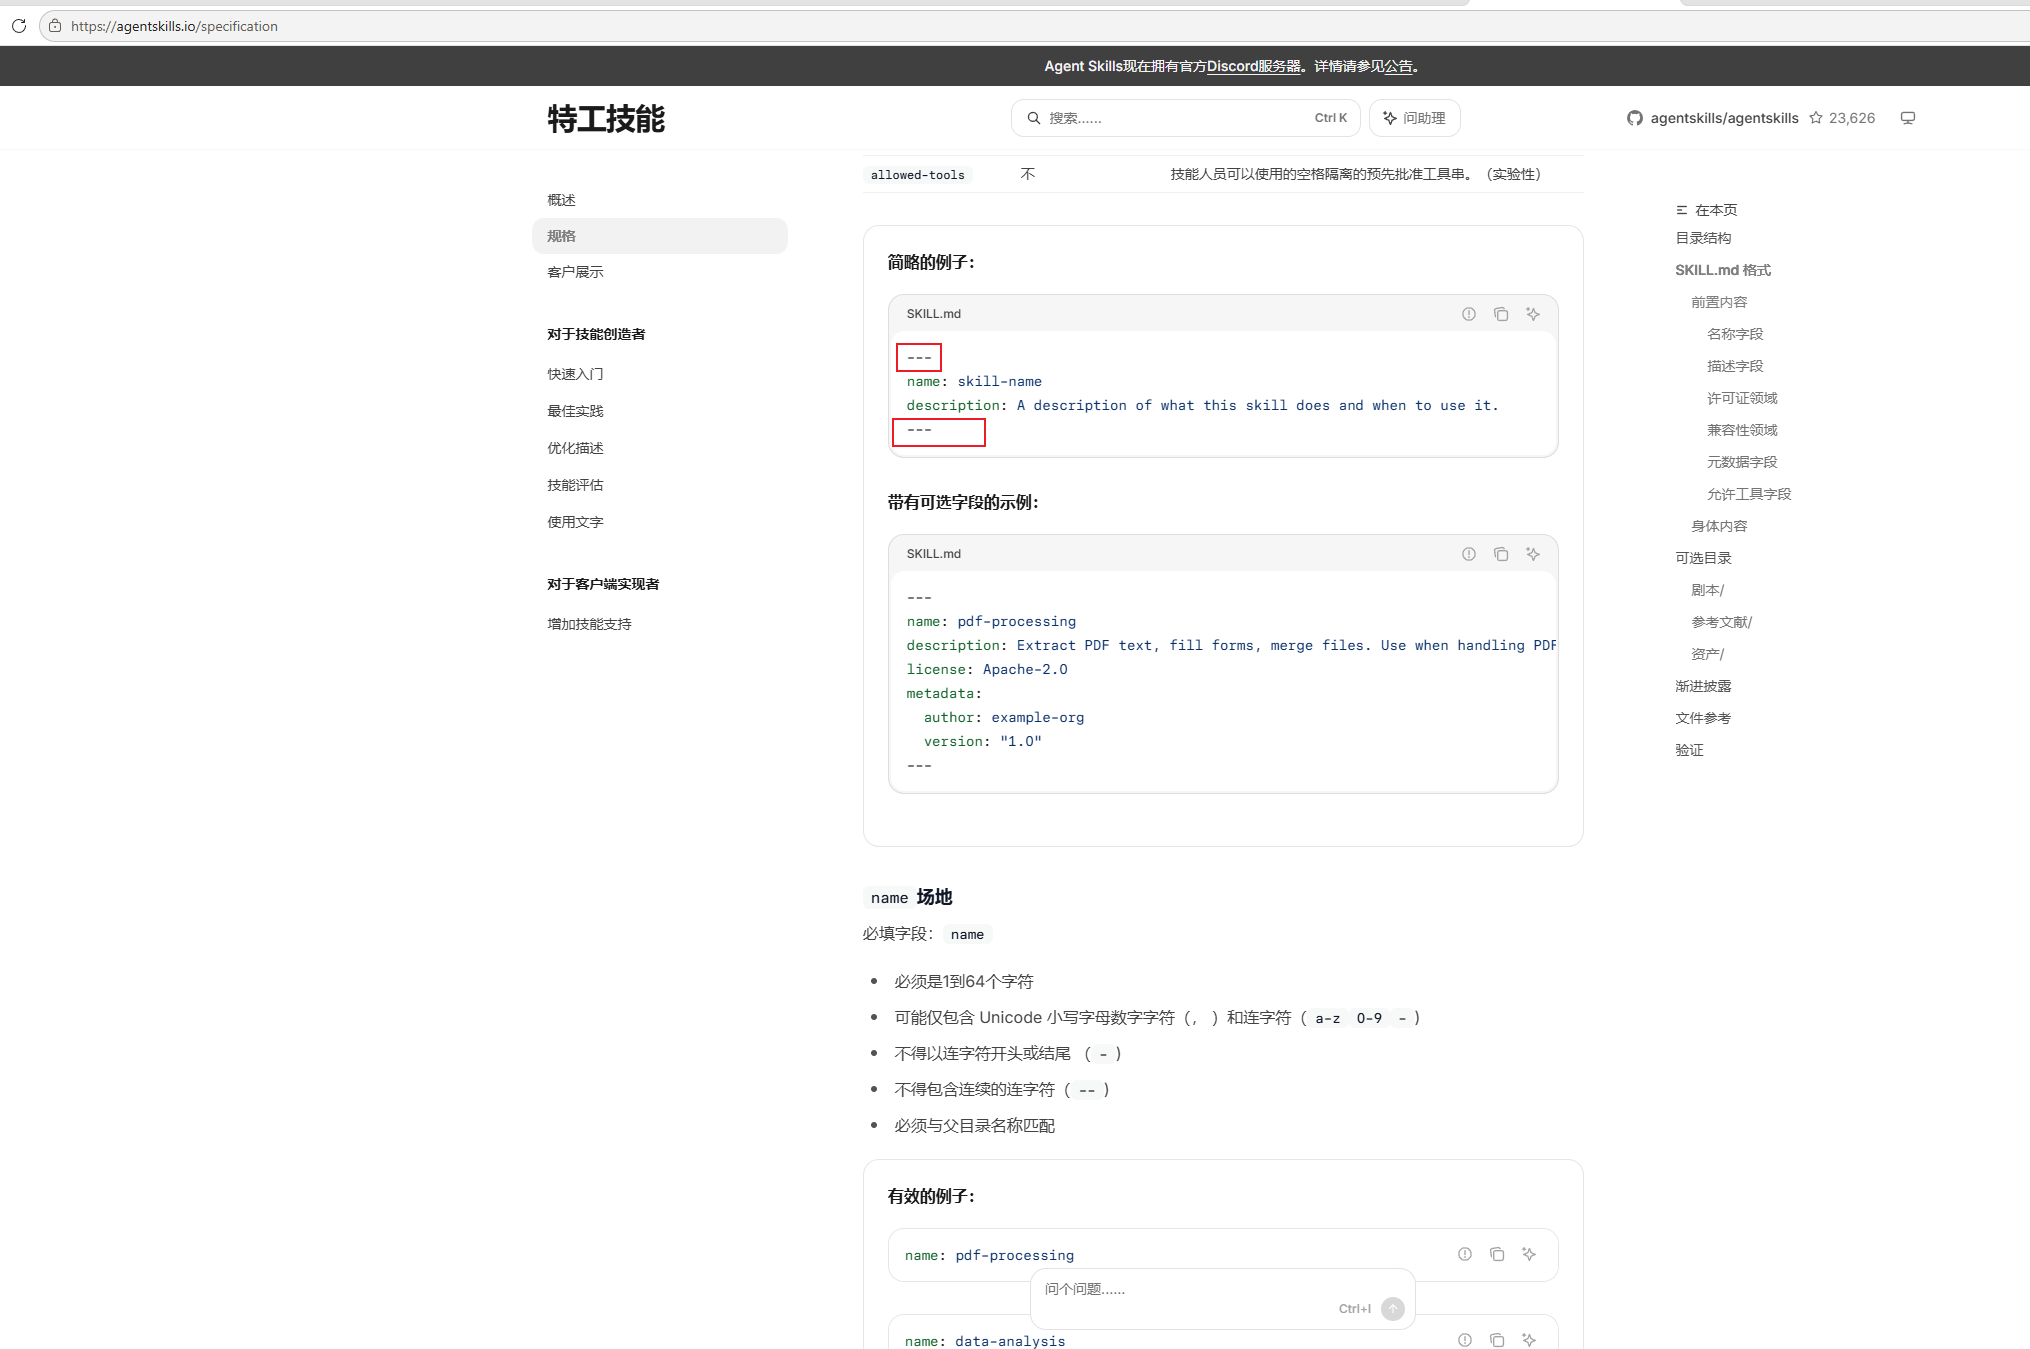The width and height of the screenshot is (2030, 1349).
Task: Open the 问助理 assistant button
Action: (1414, 118)
